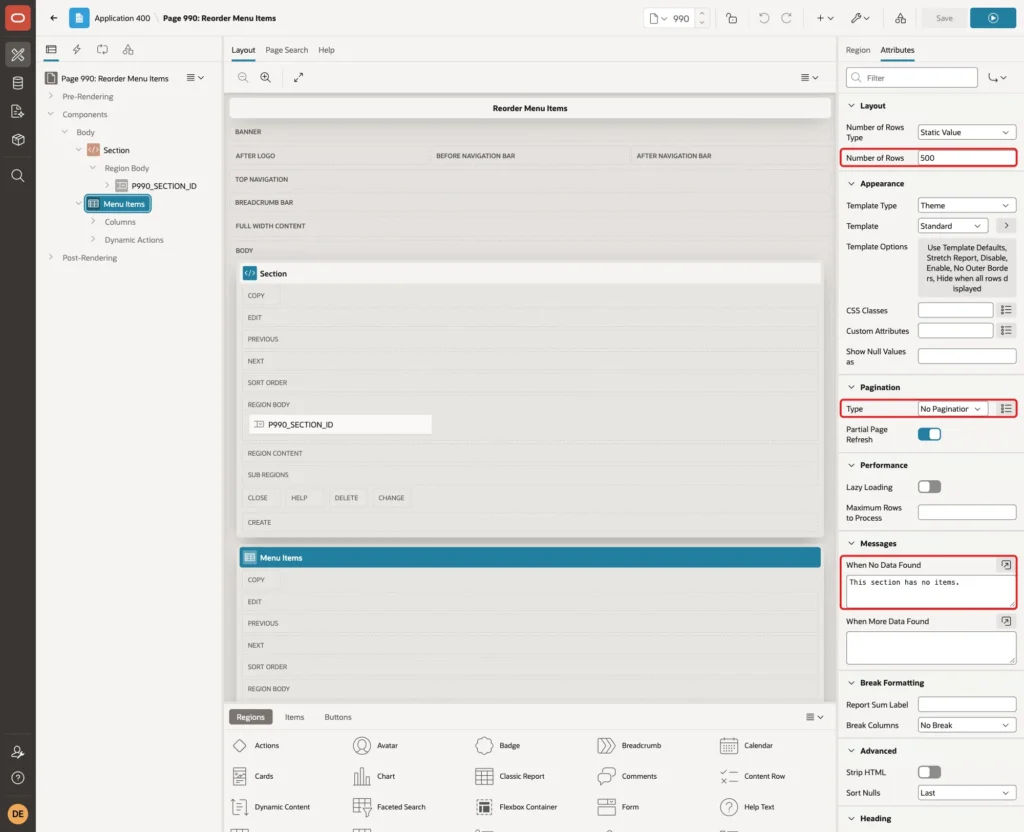Open the No Pagination type dropdown
1024x832 pixels.
pos(952,409)
